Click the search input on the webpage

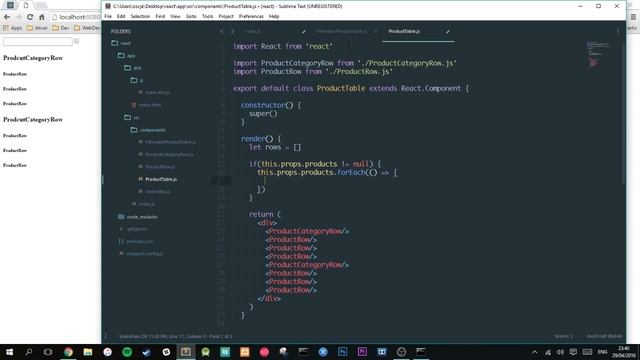coord(38,41)
